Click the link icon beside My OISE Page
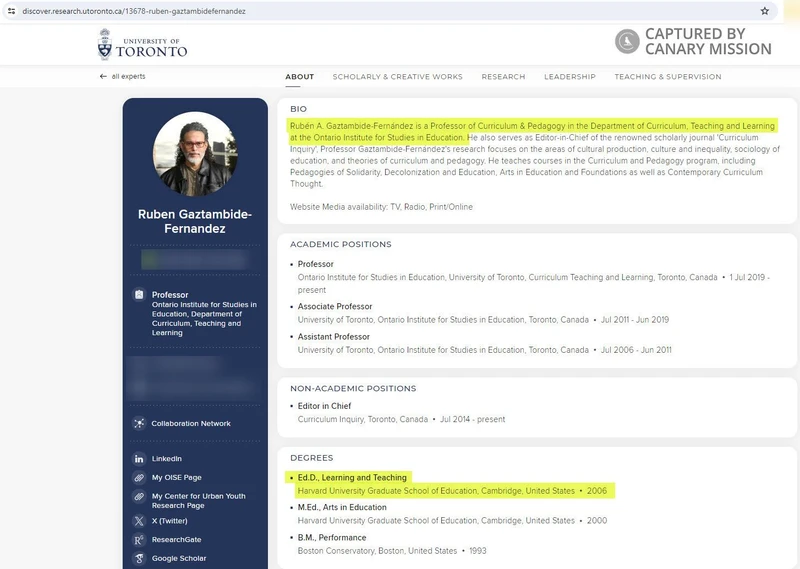Viewport: 800px width, 569px height. coord(139,477)
